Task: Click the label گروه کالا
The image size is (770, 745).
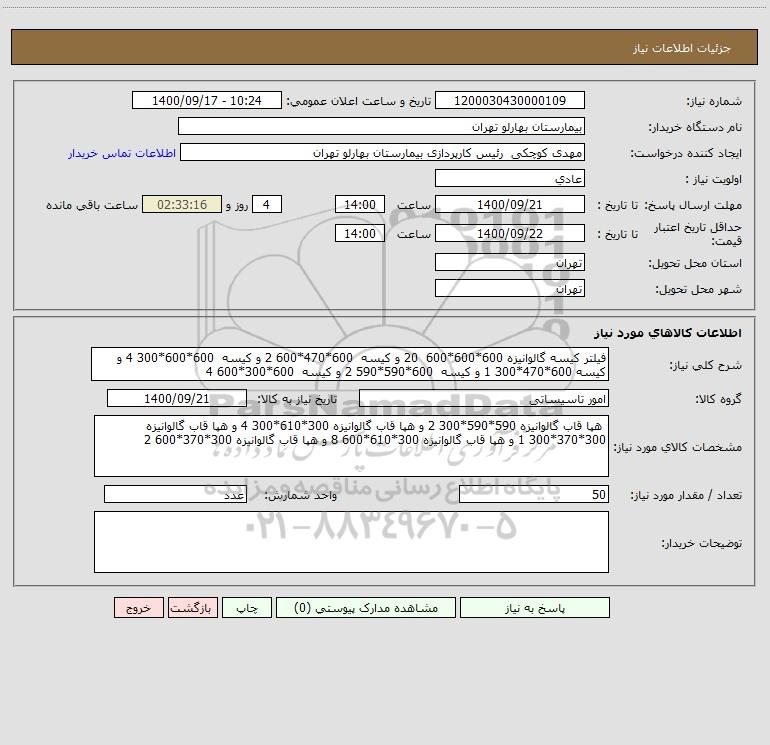Action: point(718,399)
